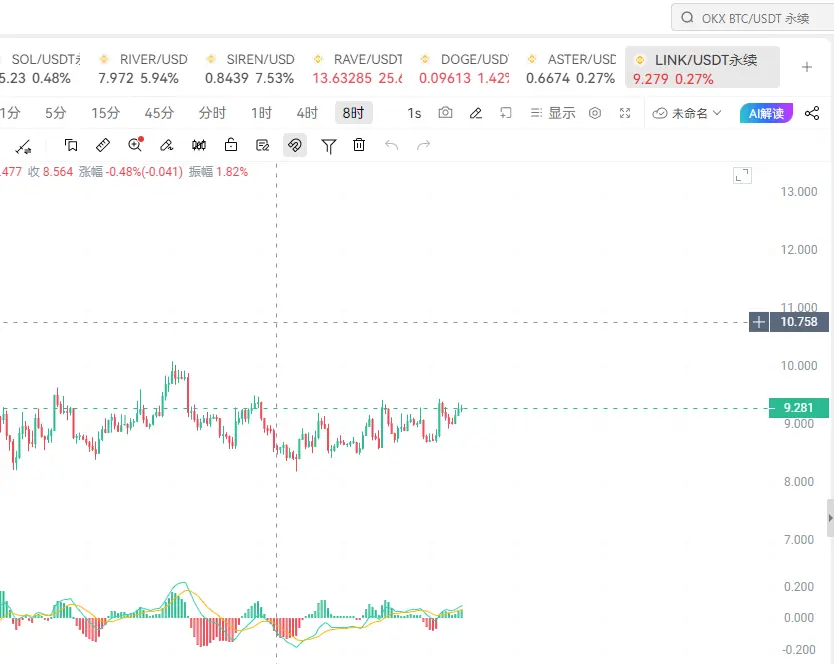Screen dimensions: 834x664
Task: Click the 9.281 current price label
Action: click(798, 408)
